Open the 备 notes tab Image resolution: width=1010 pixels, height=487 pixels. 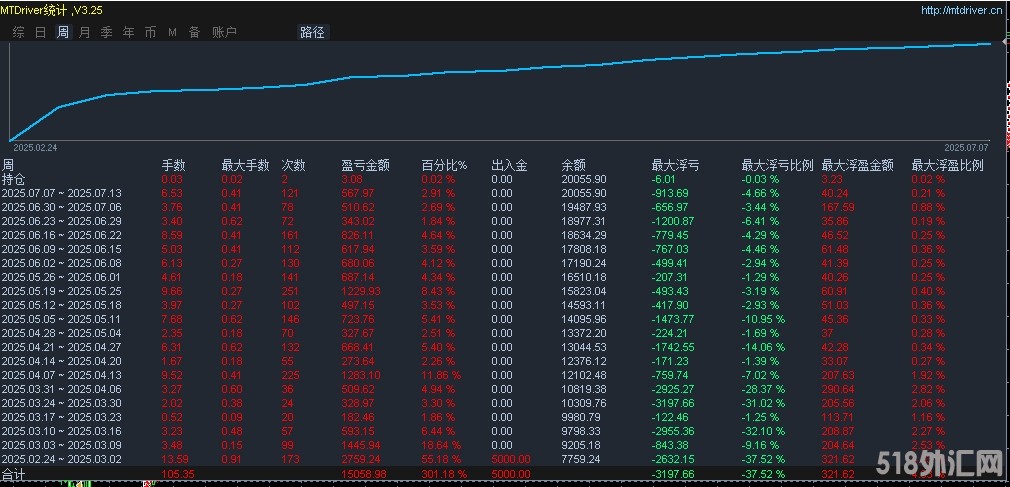(x=195, y=32)
